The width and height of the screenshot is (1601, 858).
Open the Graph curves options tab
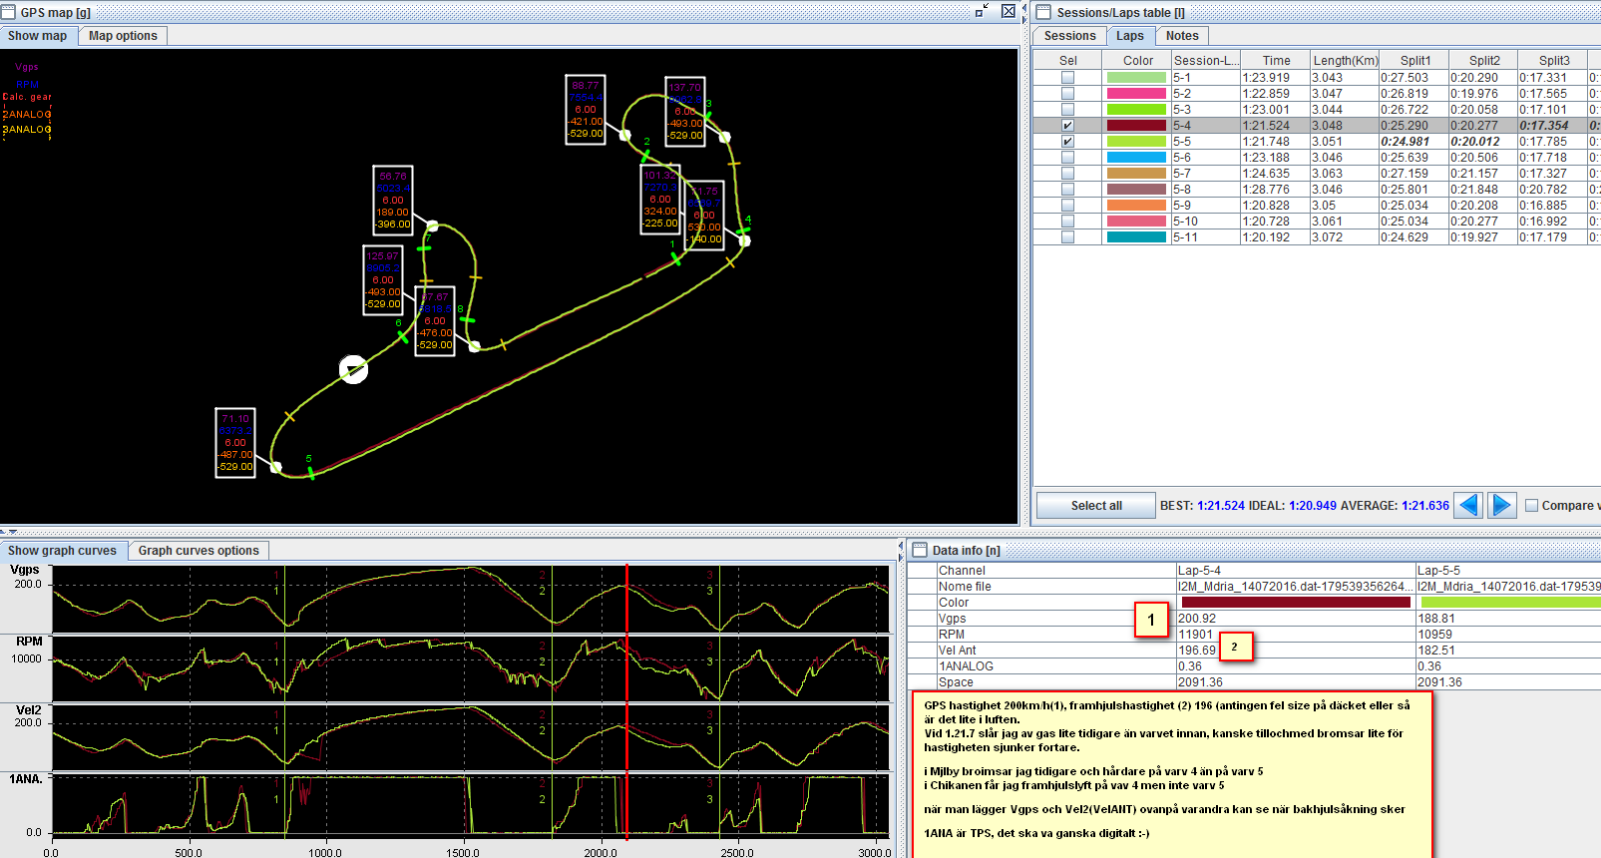[x=198, y=550]
